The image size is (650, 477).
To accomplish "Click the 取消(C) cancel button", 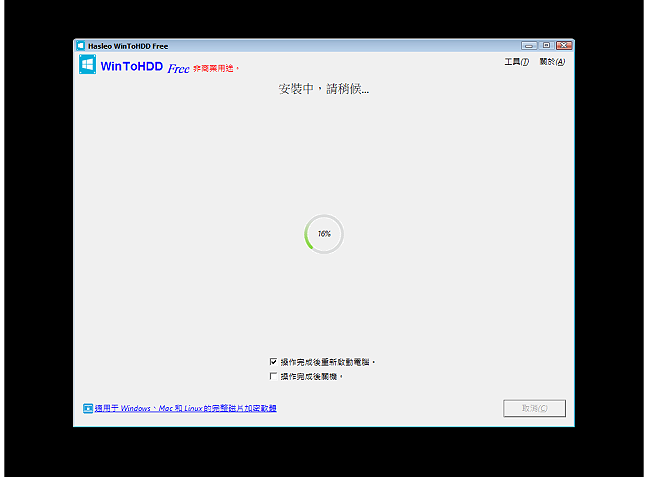I will [x=534, y=408].
